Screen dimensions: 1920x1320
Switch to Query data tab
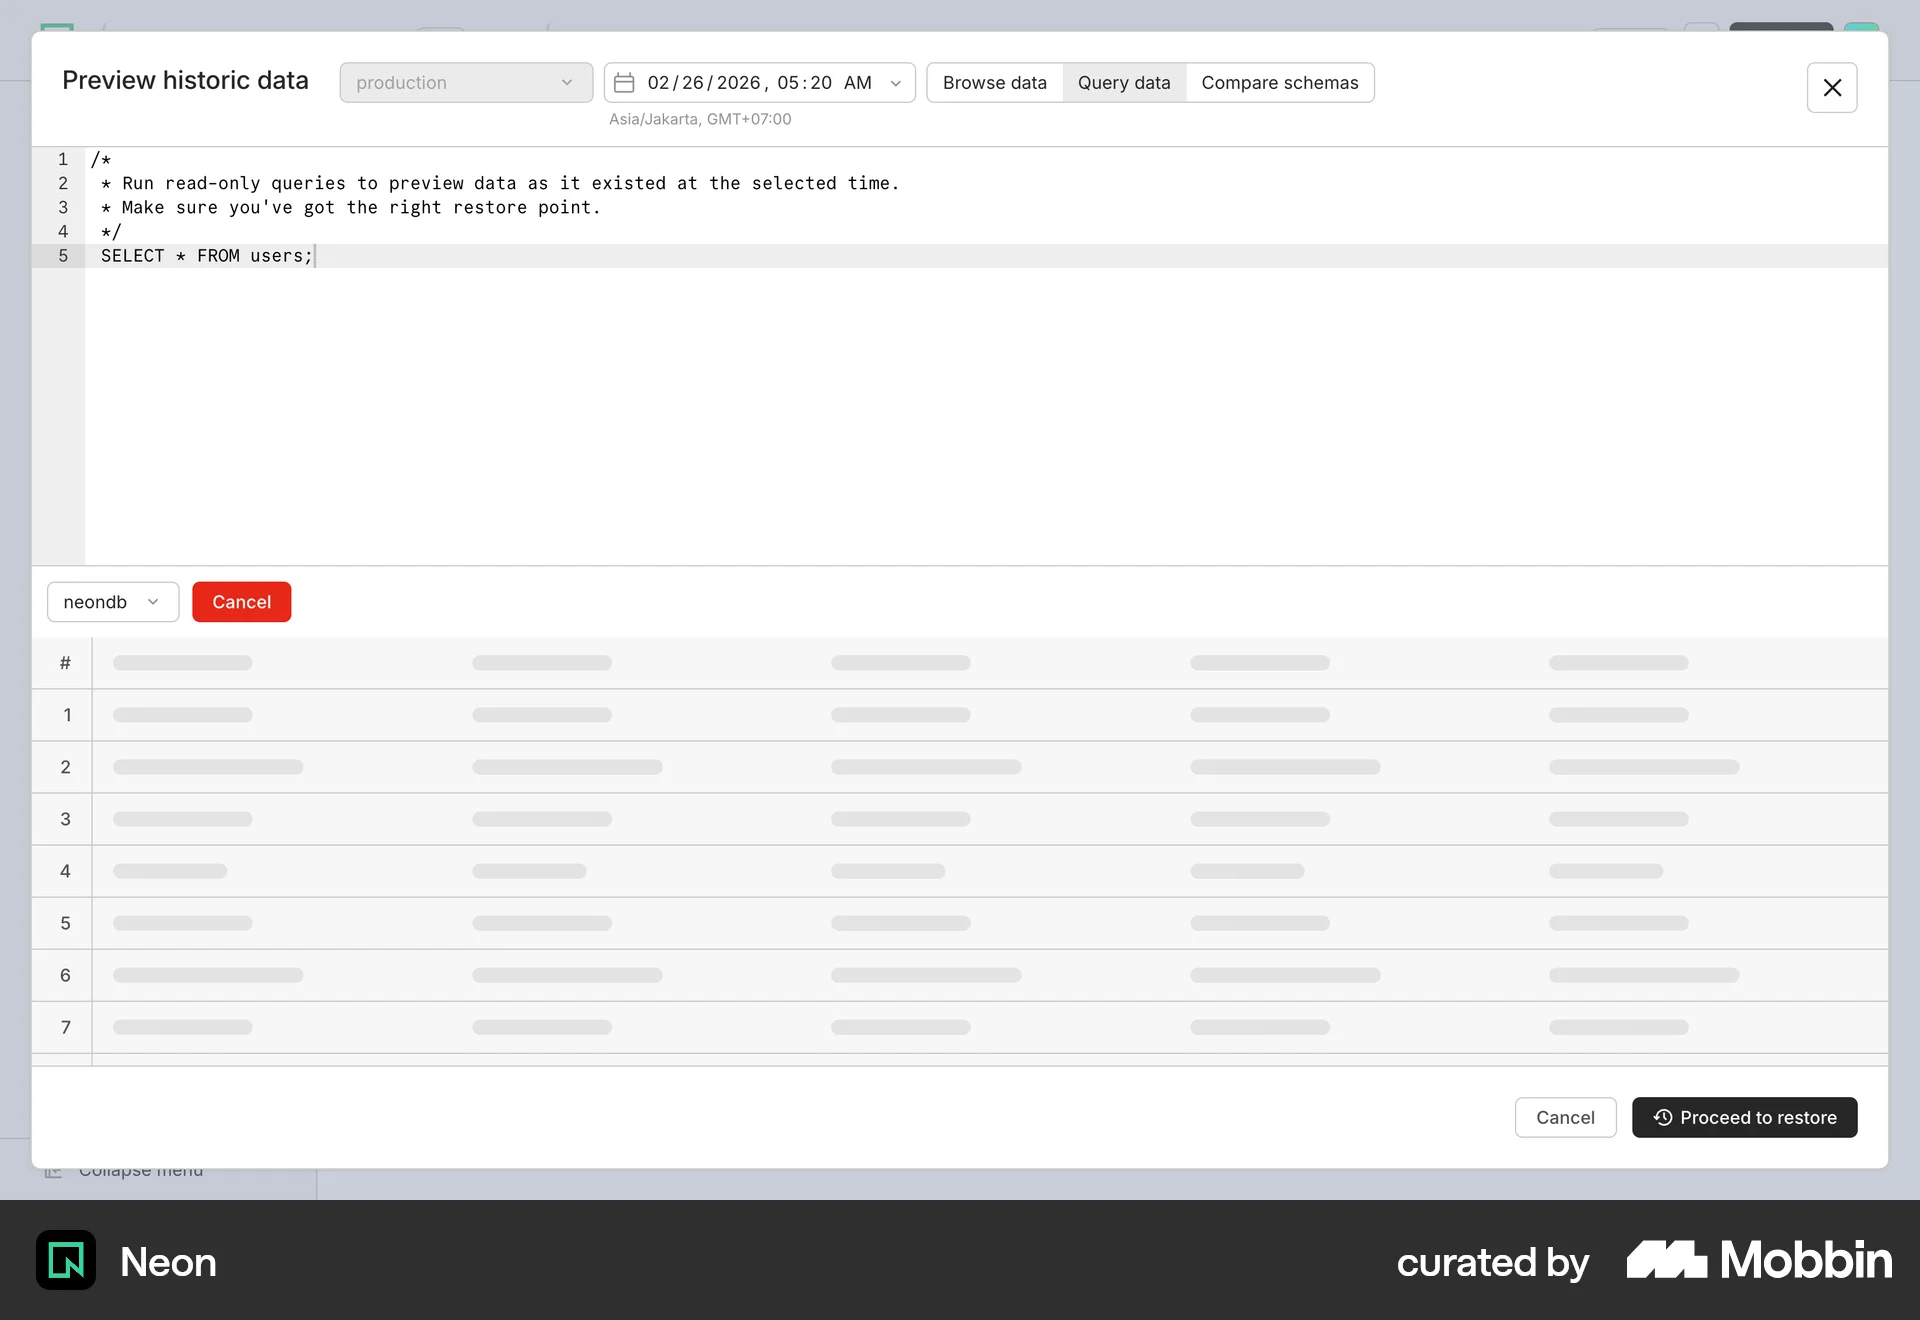coord(1124,83)
